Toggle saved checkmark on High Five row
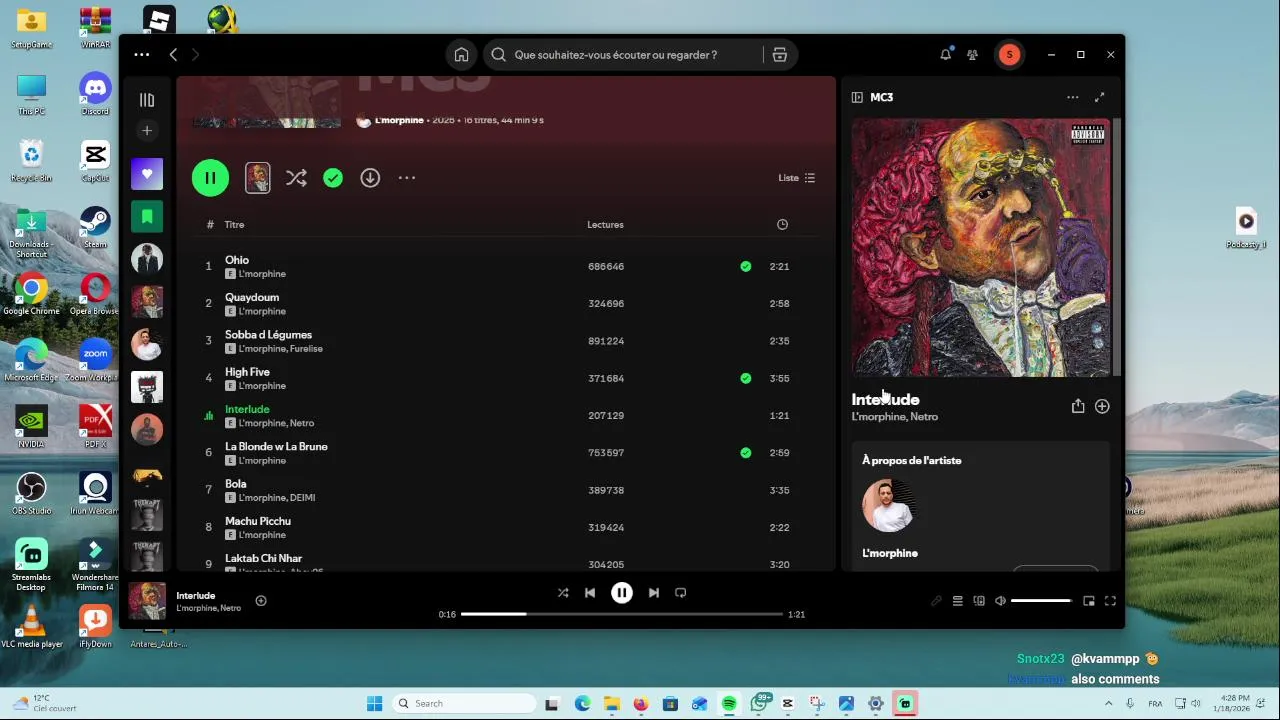Image resolution: width=1280 pixels, height=720 pixels. (x=745, y=378)
